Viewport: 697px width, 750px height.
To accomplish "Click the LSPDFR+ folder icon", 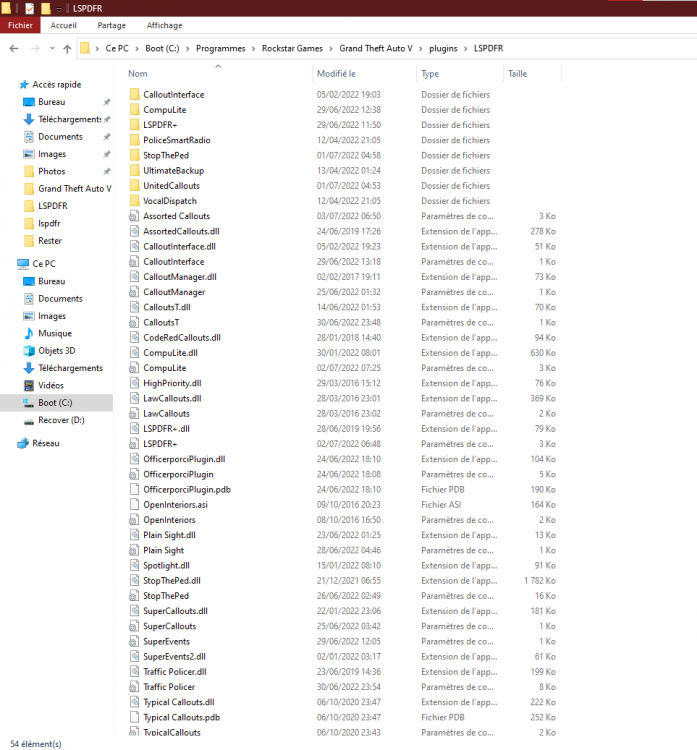I will (x=135, y=125).
